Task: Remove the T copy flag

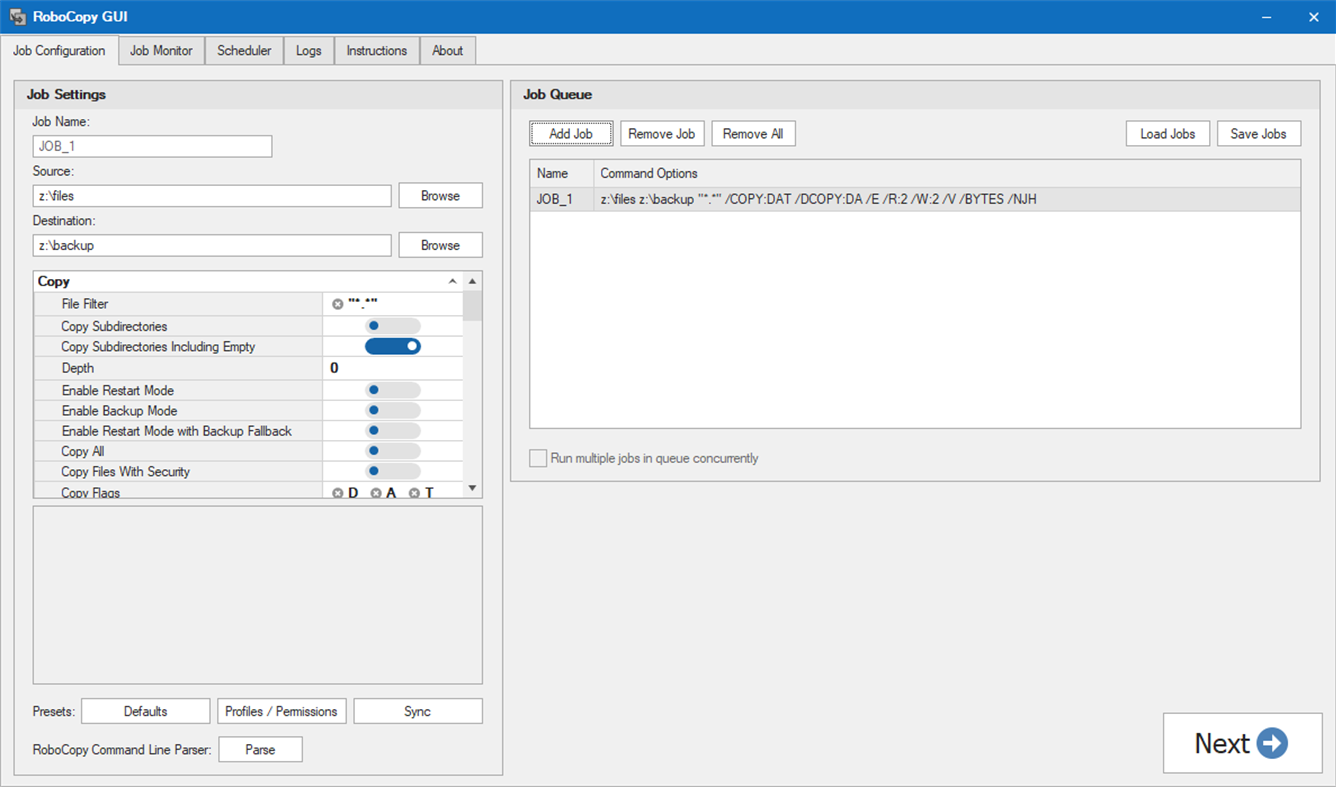Action: click(x=413, y=492)
